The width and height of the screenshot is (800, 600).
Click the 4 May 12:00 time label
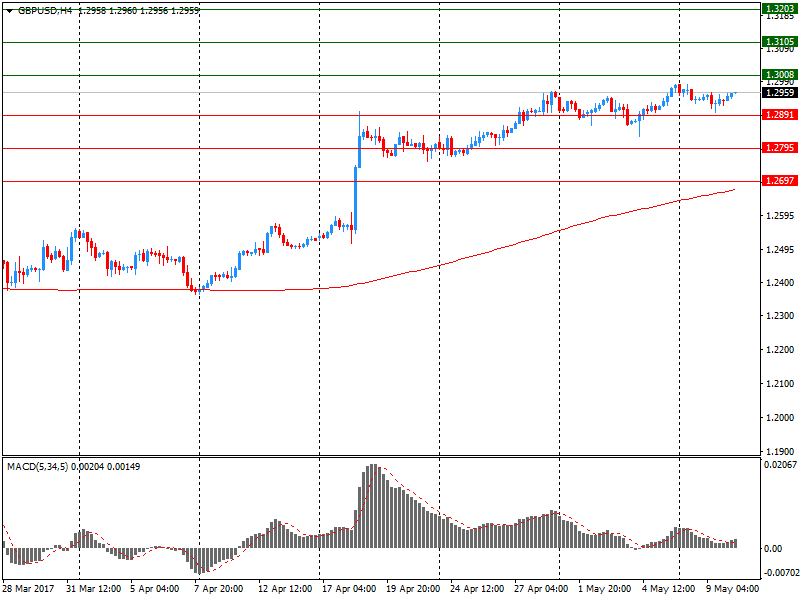tap(668, 589)
